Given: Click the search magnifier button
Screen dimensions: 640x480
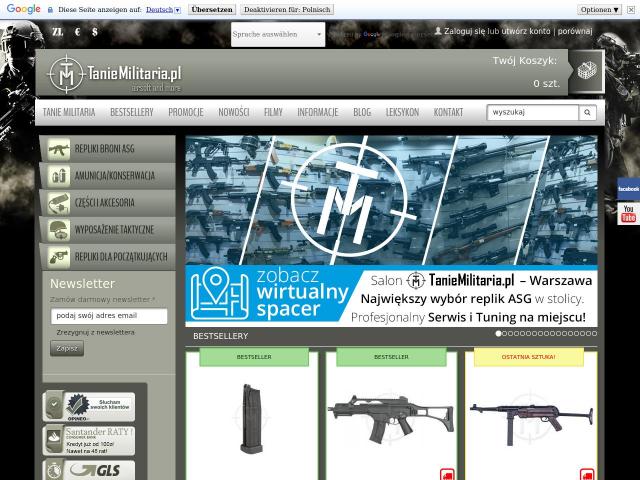Looking at the screenshot, I should [587, 112].
